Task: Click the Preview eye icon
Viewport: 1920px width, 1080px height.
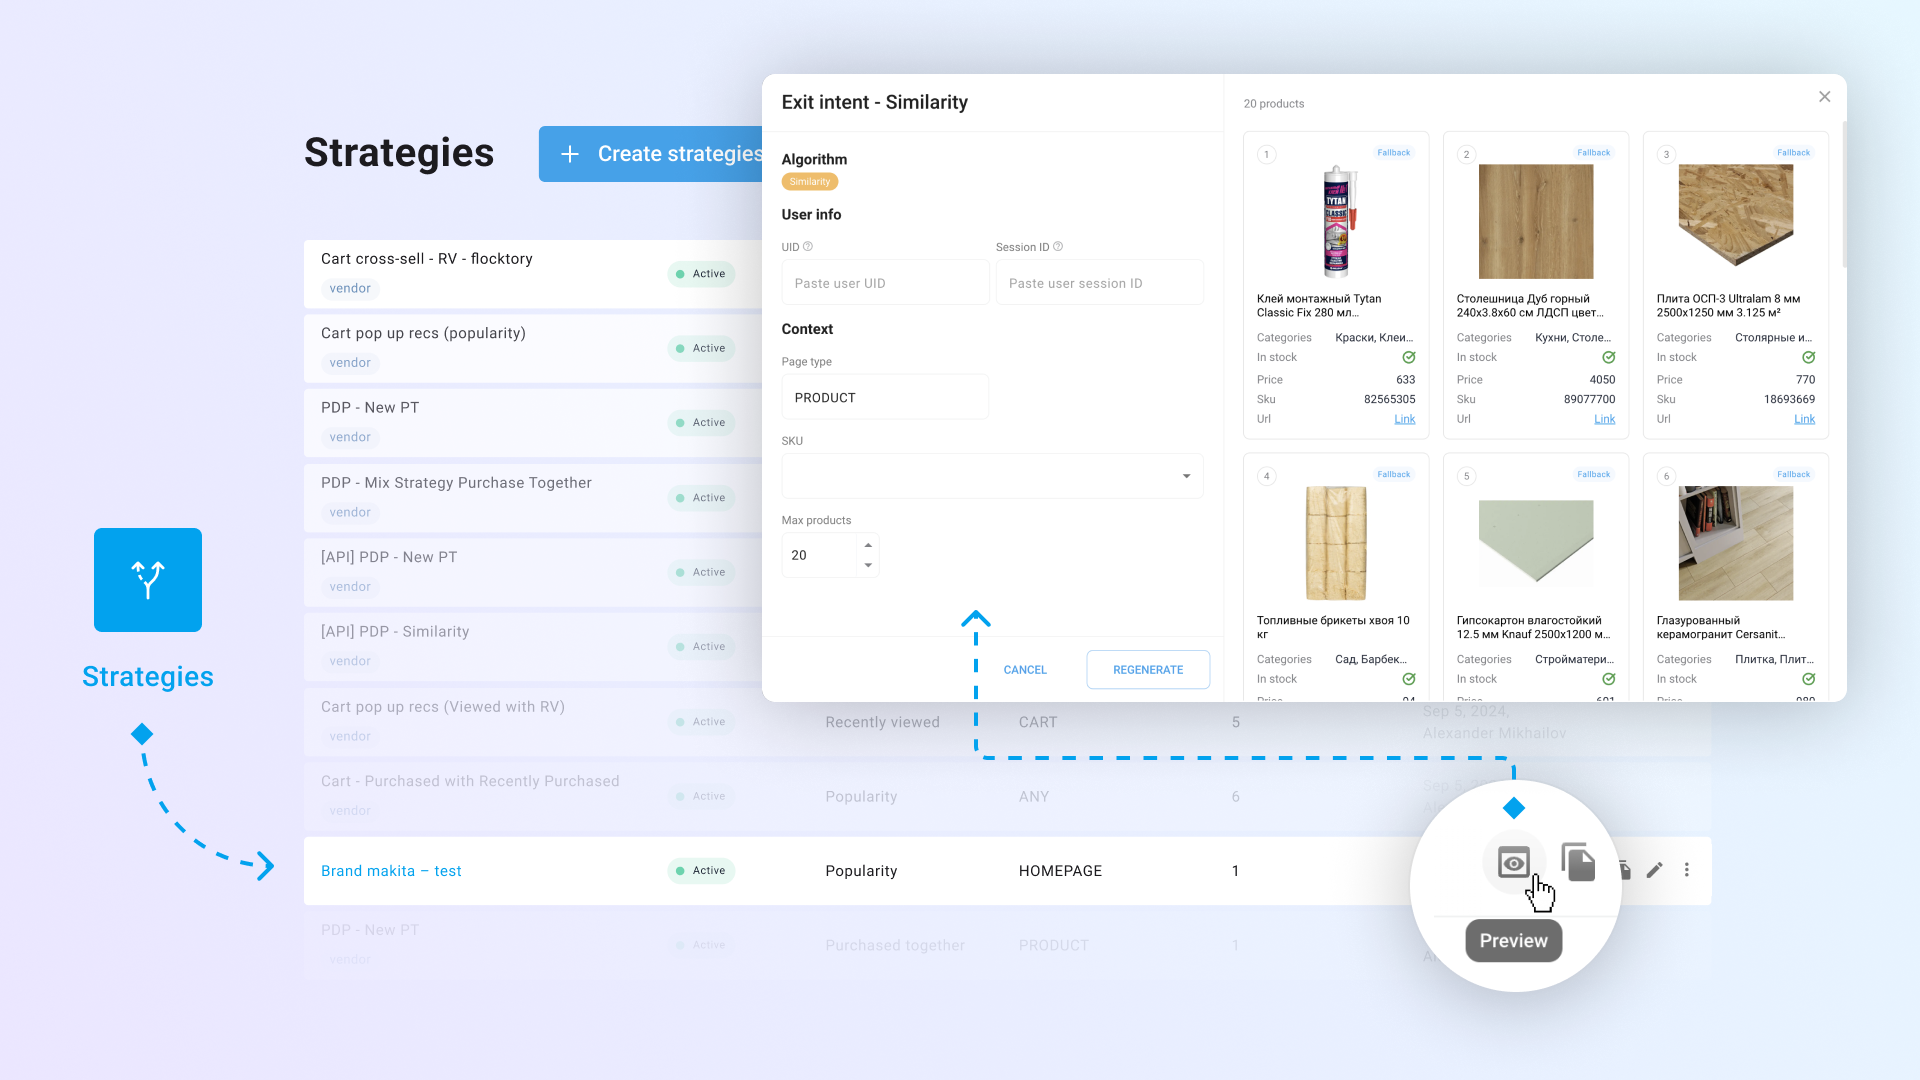Action: point(1514,862)
